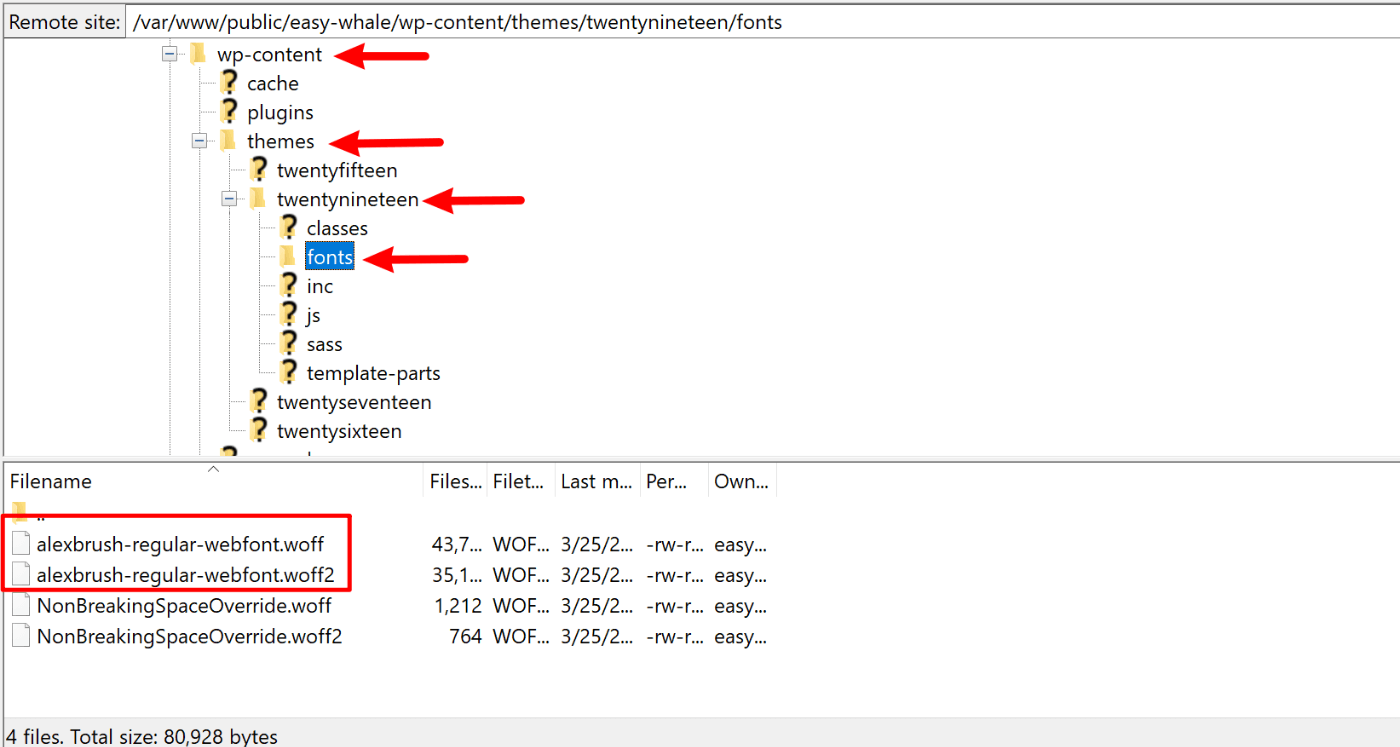The width and height of the screenshot is (1400, 747).
Task: Select the twentyseventeen theme folder
Action: (x=354, y=403)
